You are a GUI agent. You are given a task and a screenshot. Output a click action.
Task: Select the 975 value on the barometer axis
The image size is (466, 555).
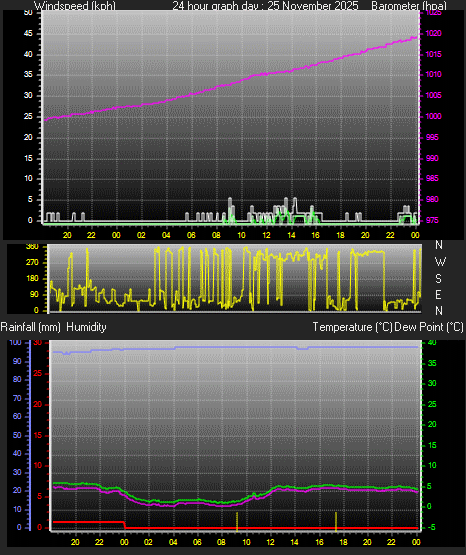432,220
